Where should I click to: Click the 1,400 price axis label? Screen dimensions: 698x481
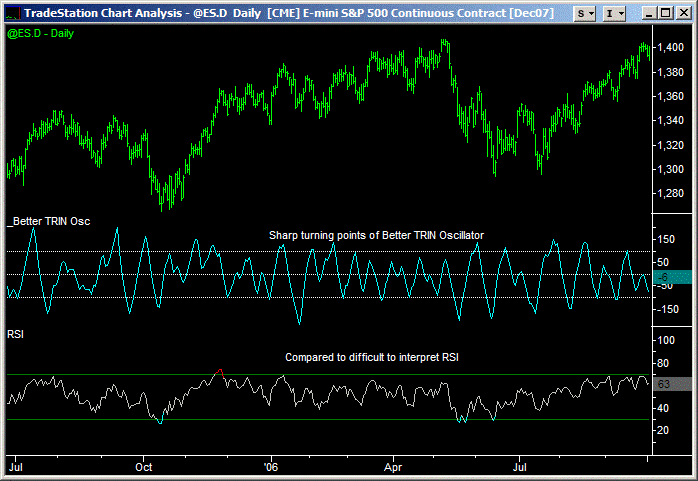[x=670, y=48]
